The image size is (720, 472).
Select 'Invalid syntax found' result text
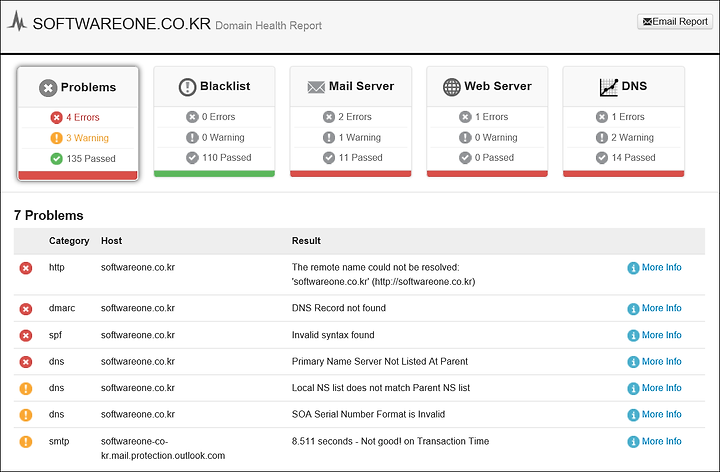pyautogui.click(x=333, y=335)
